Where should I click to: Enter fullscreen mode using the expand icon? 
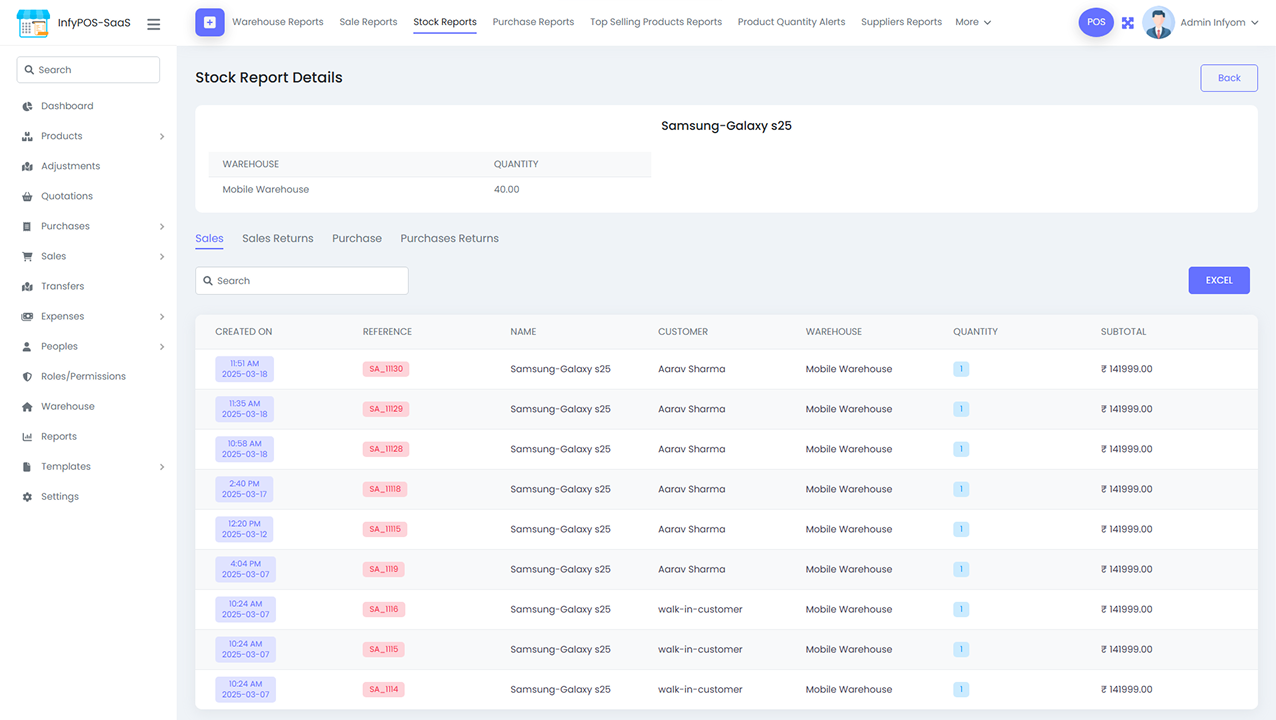(1128, 21)
